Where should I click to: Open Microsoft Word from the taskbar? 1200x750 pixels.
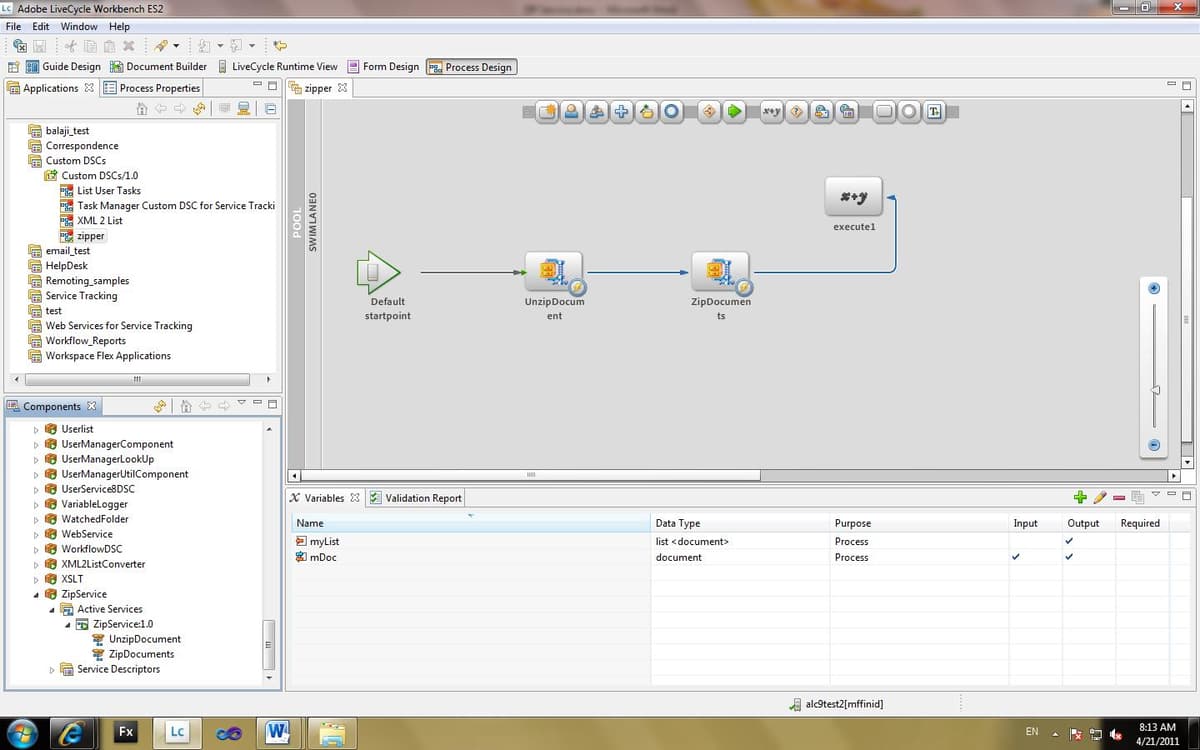[278, 732]
